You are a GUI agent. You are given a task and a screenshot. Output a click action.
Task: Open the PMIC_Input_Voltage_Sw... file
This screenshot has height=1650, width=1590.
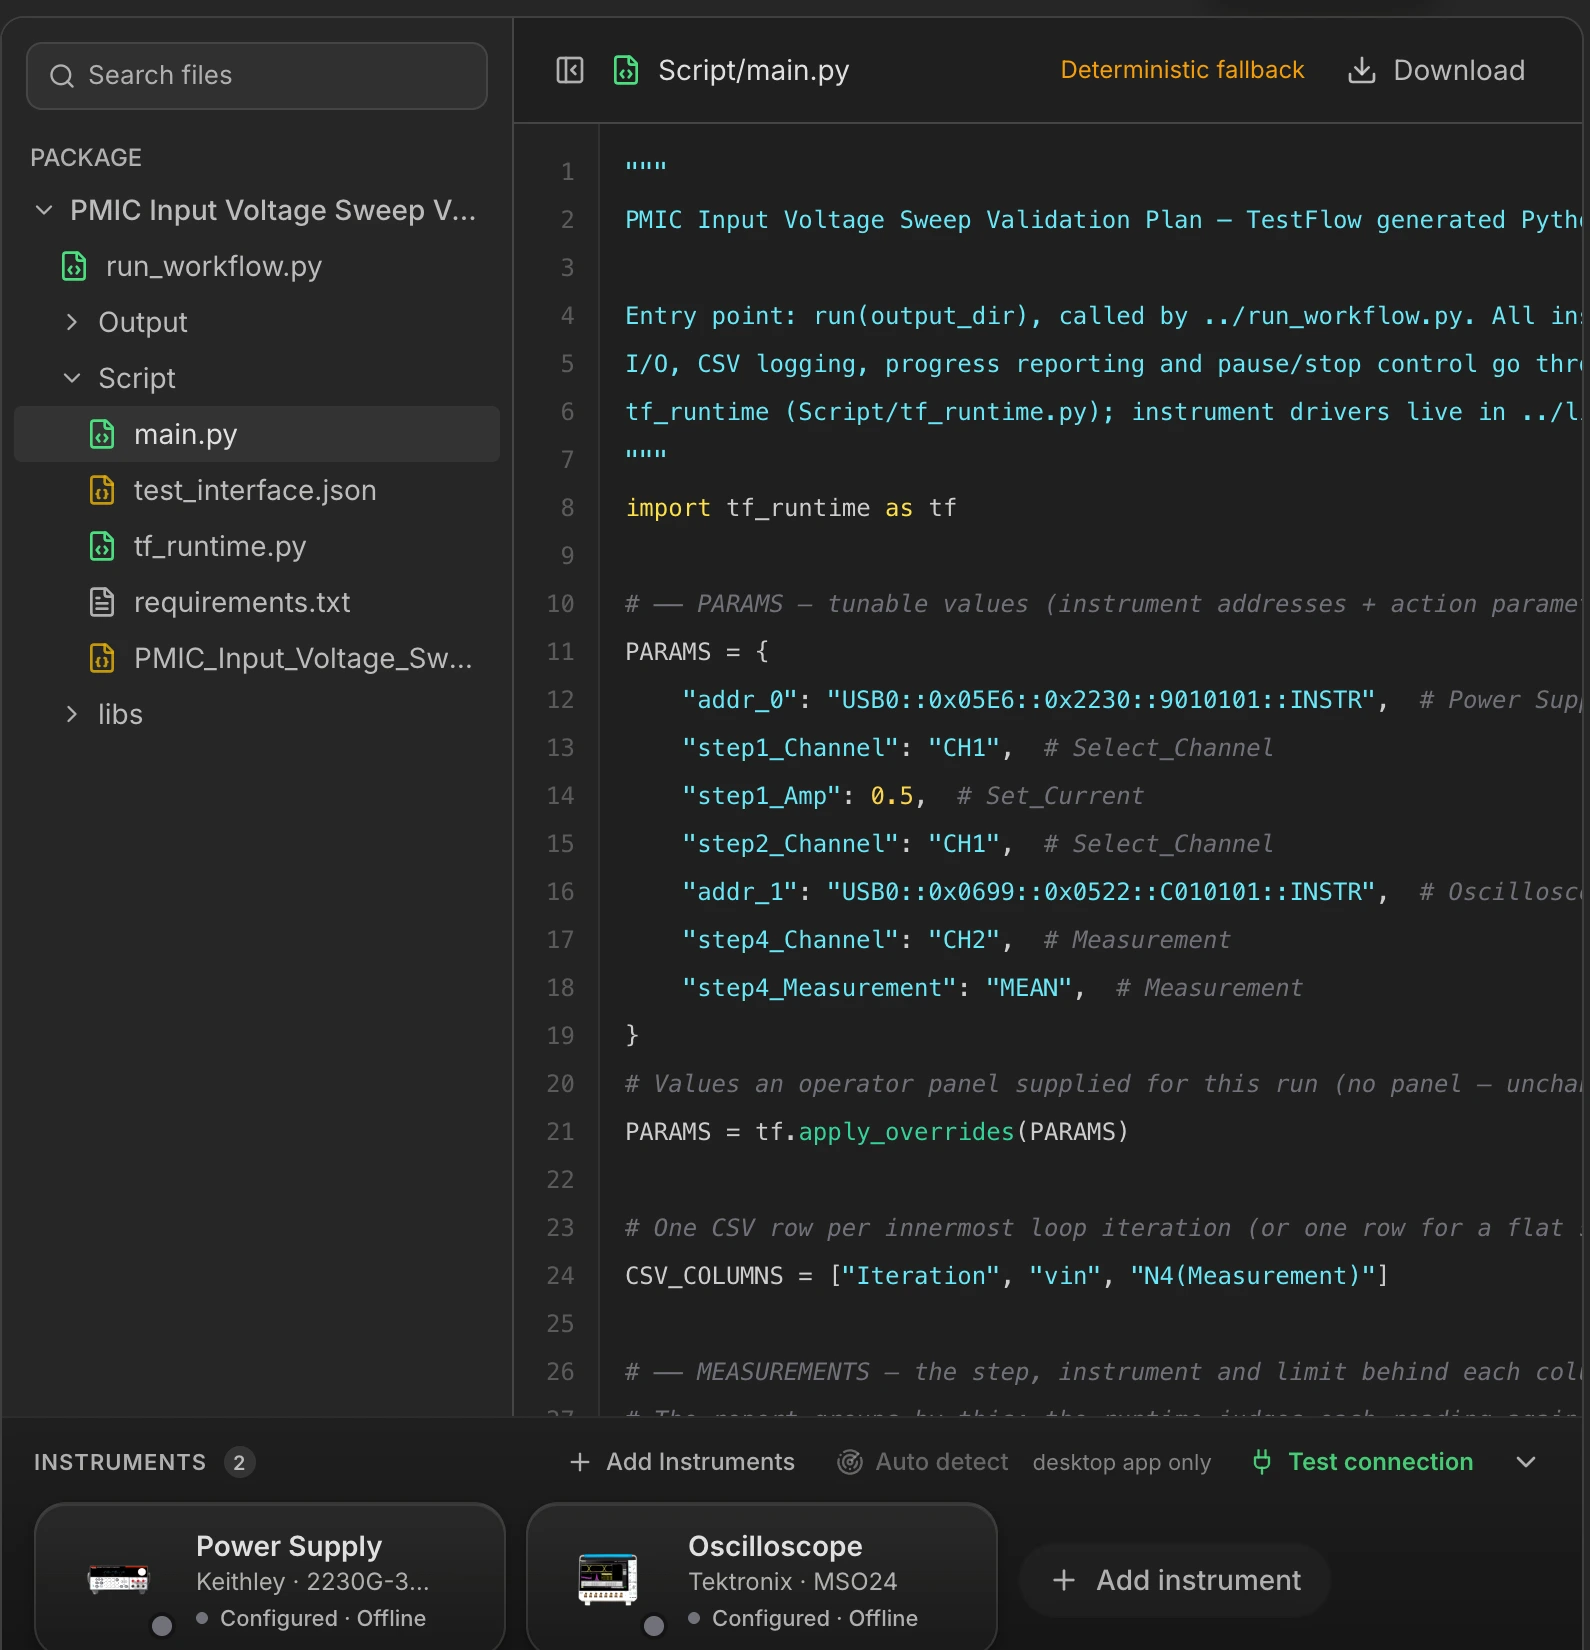(x=303, y=658)
